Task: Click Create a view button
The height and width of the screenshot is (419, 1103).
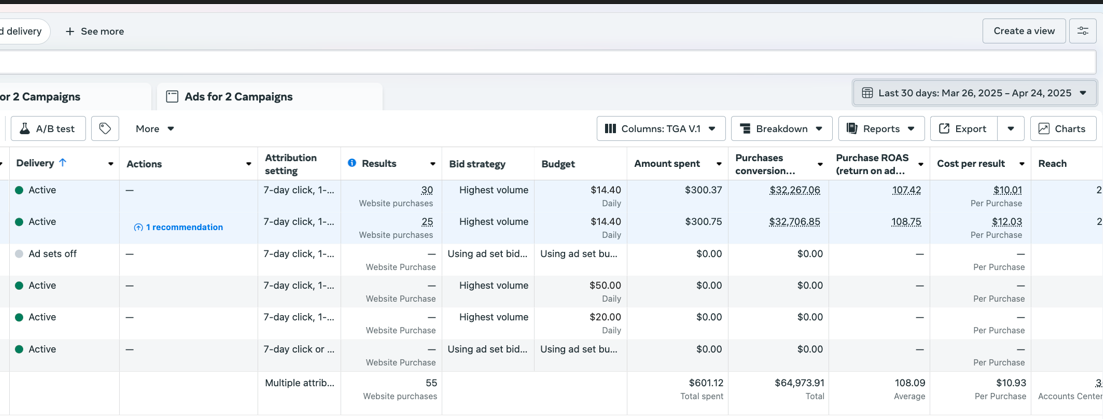Action: [x=1024, y=31]
